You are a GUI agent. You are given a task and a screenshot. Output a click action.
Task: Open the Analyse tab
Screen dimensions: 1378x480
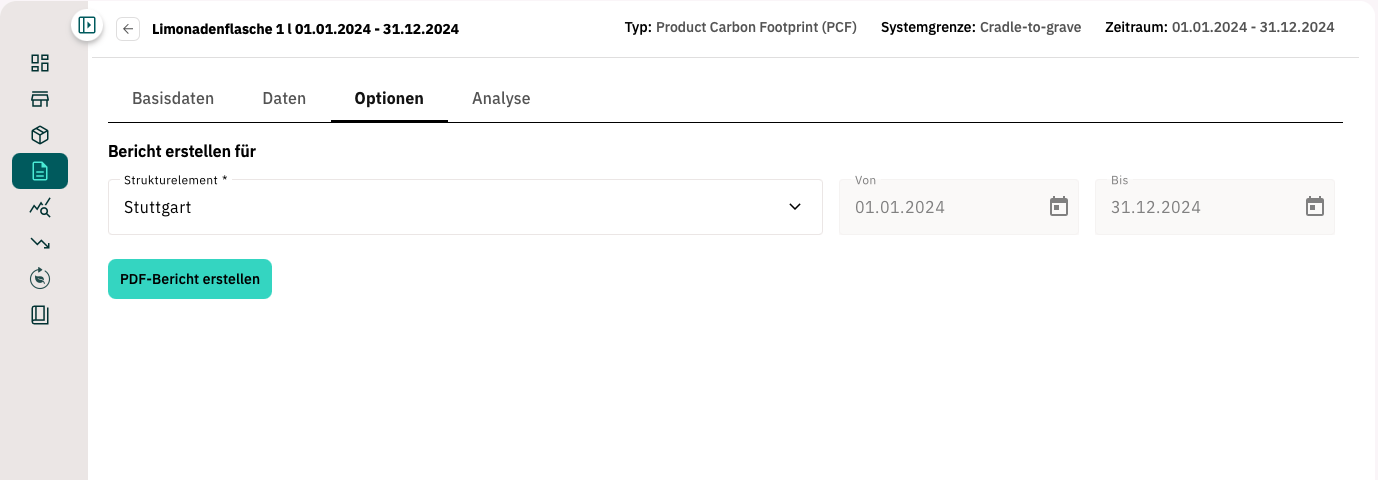tap(501, 98)
